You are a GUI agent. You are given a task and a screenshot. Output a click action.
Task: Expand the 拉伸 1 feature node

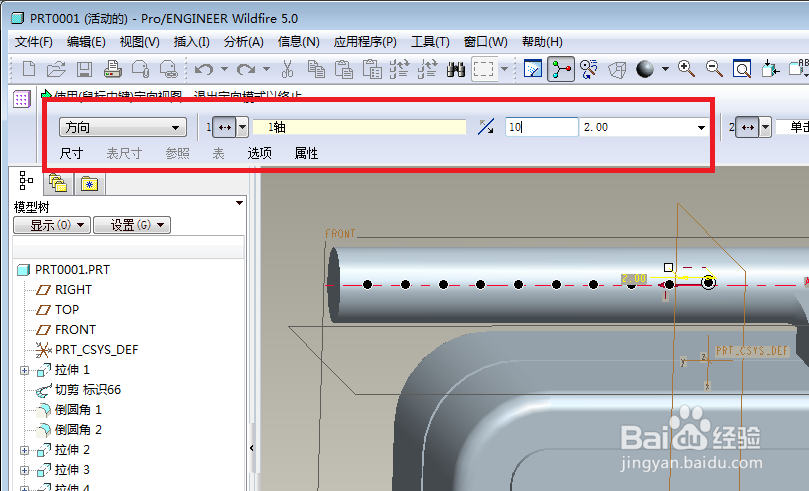coord(24,370)
